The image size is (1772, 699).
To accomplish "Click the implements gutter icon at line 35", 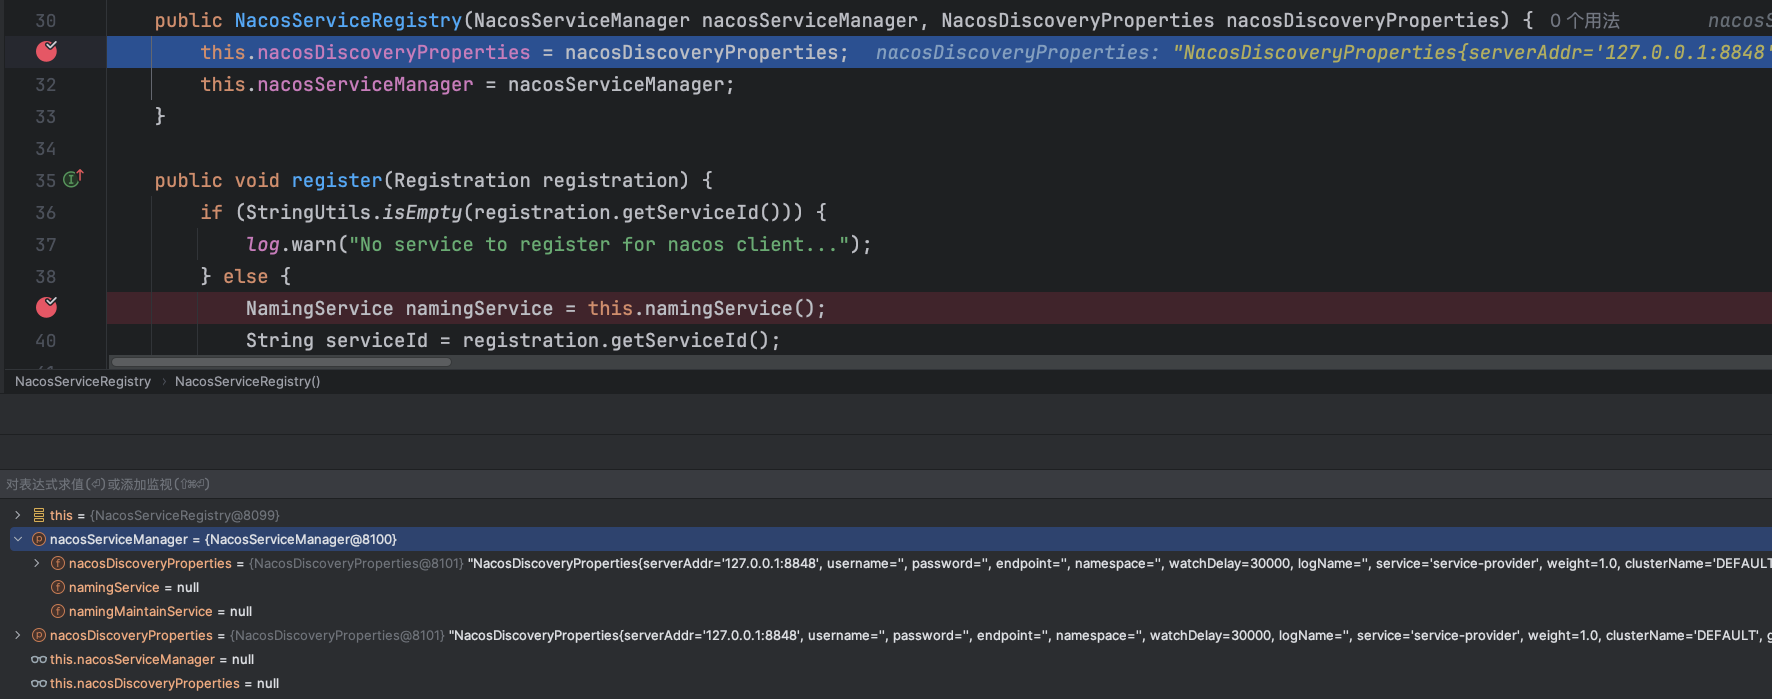I will 73,179.
